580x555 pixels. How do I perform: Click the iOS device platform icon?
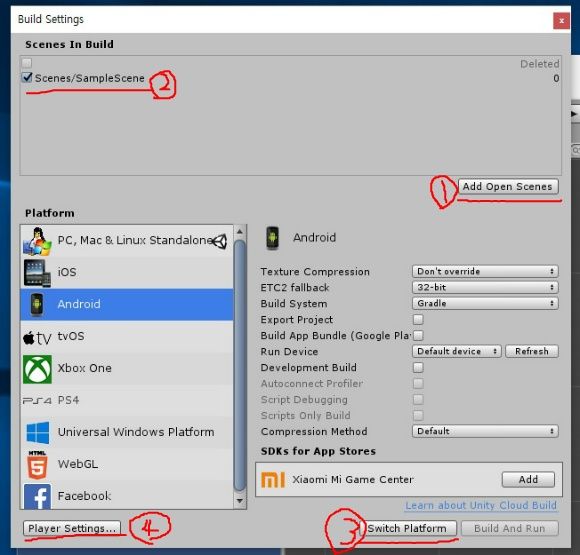pyautogui.click(x=37, y=273)
